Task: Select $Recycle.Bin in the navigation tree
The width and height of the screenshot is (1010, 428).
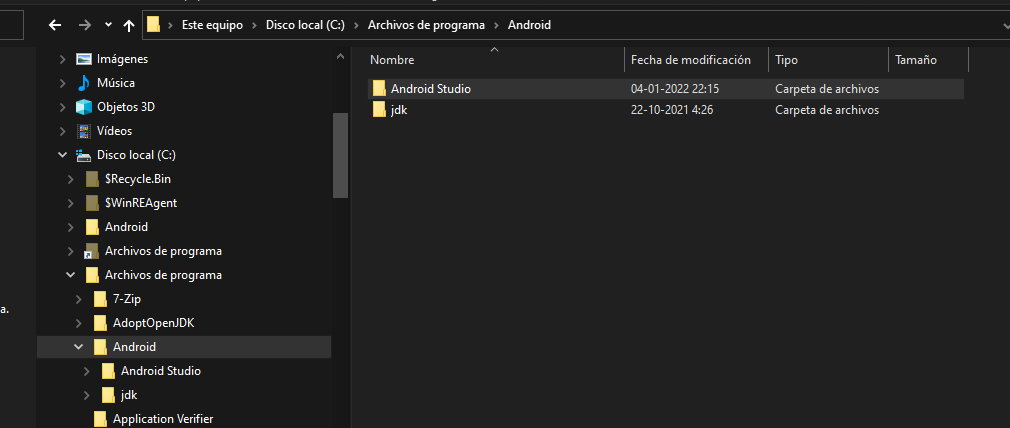Action: point(138,179)
